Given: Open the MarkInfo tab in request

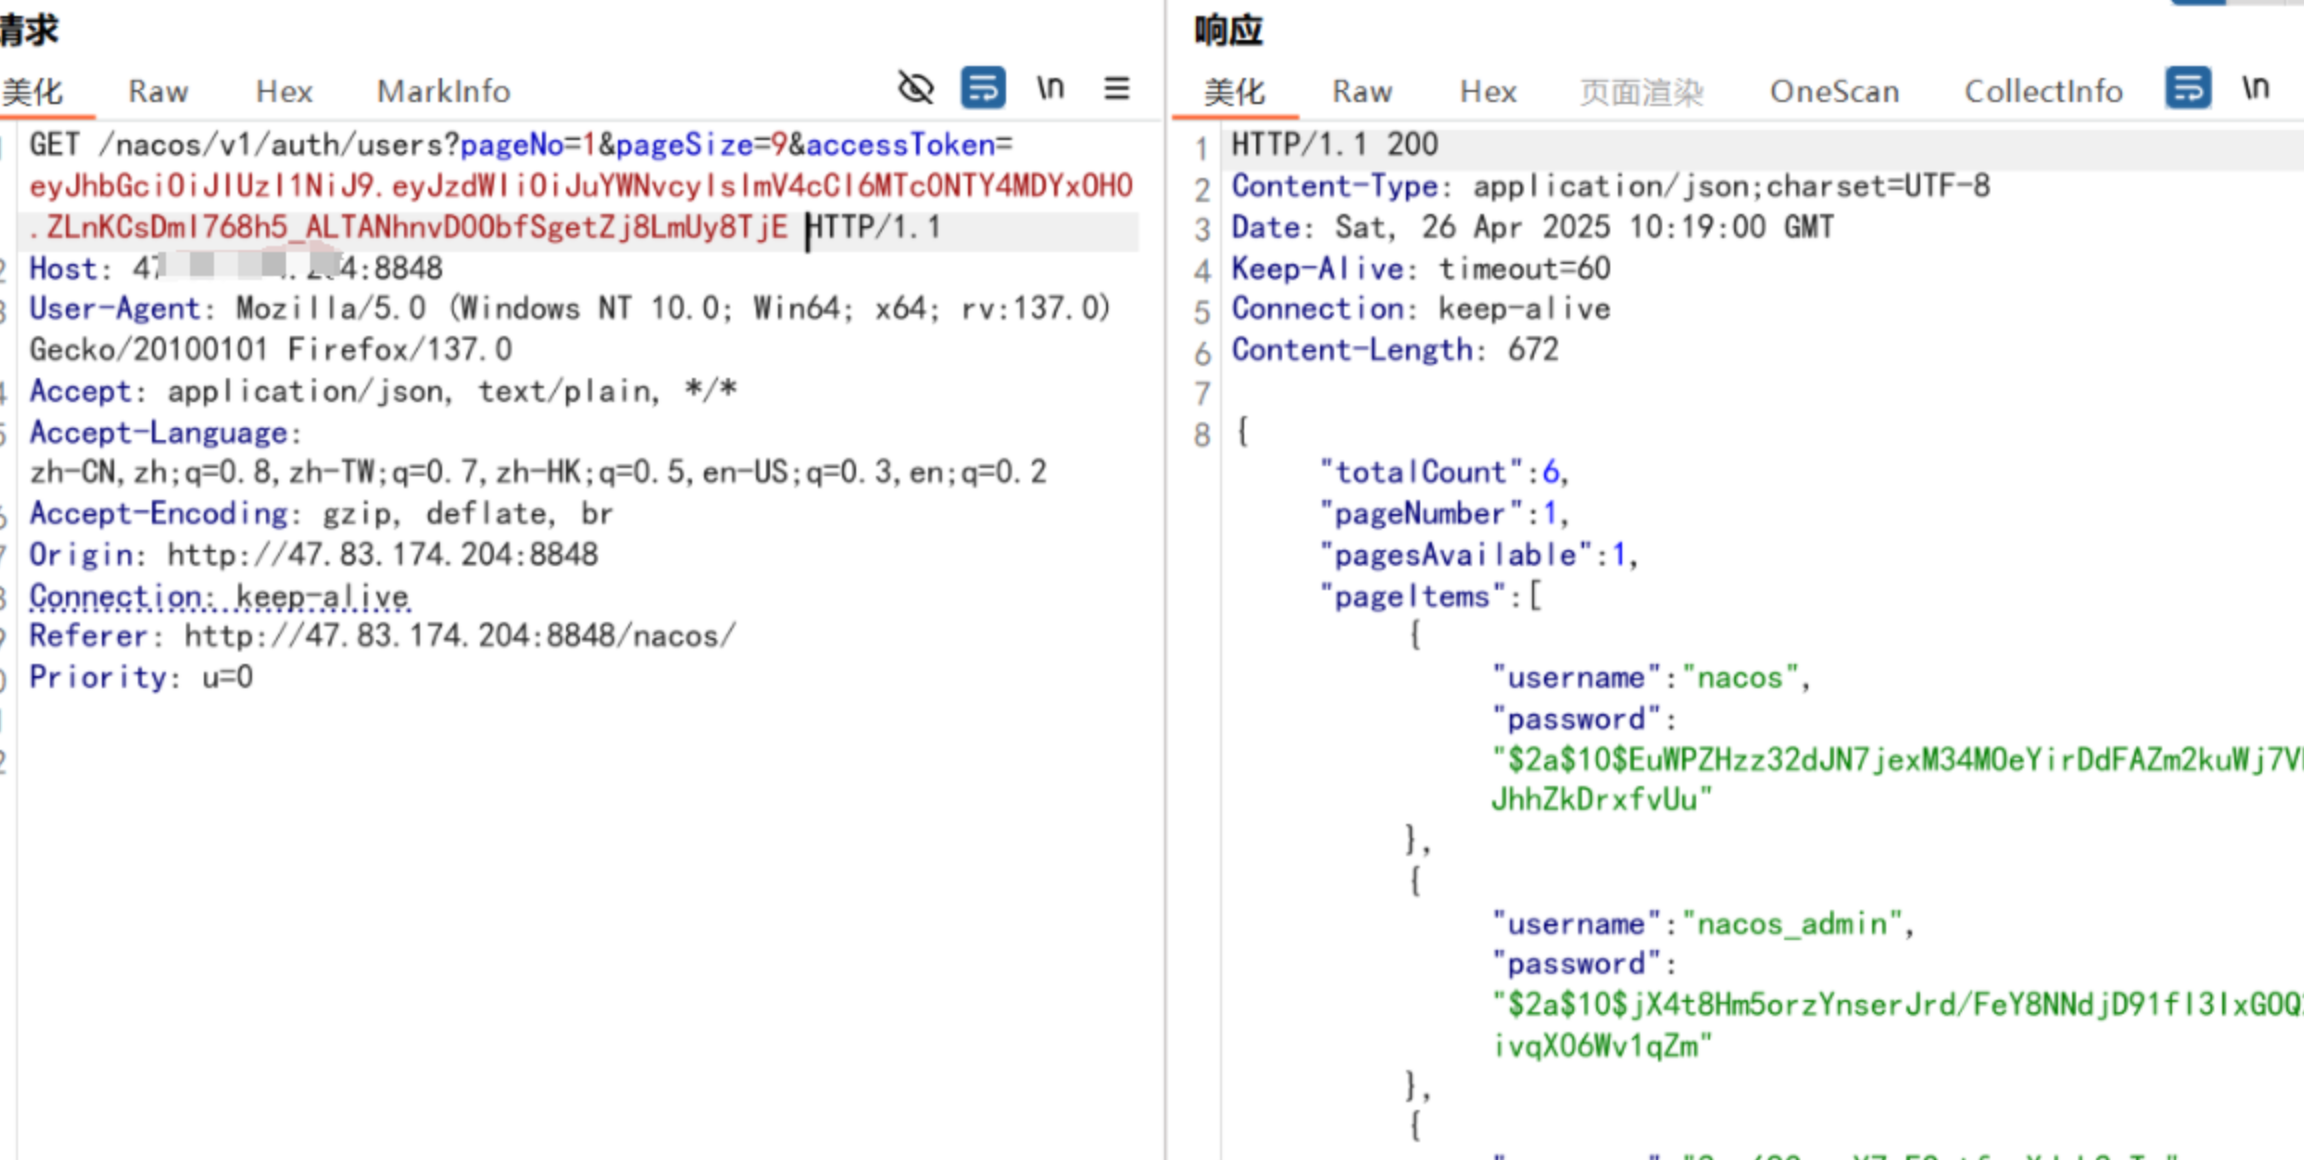Looking at the screenshot, I should point(443,91).
